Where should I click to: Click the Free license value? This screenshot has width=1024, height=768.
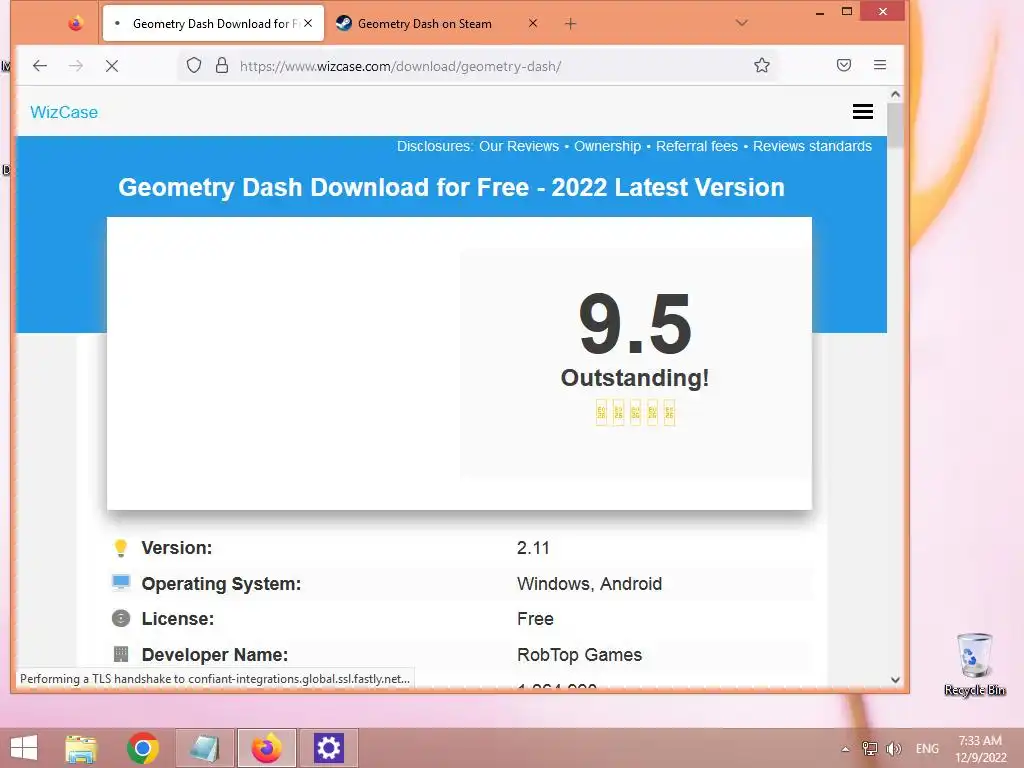tap(535, 619)
